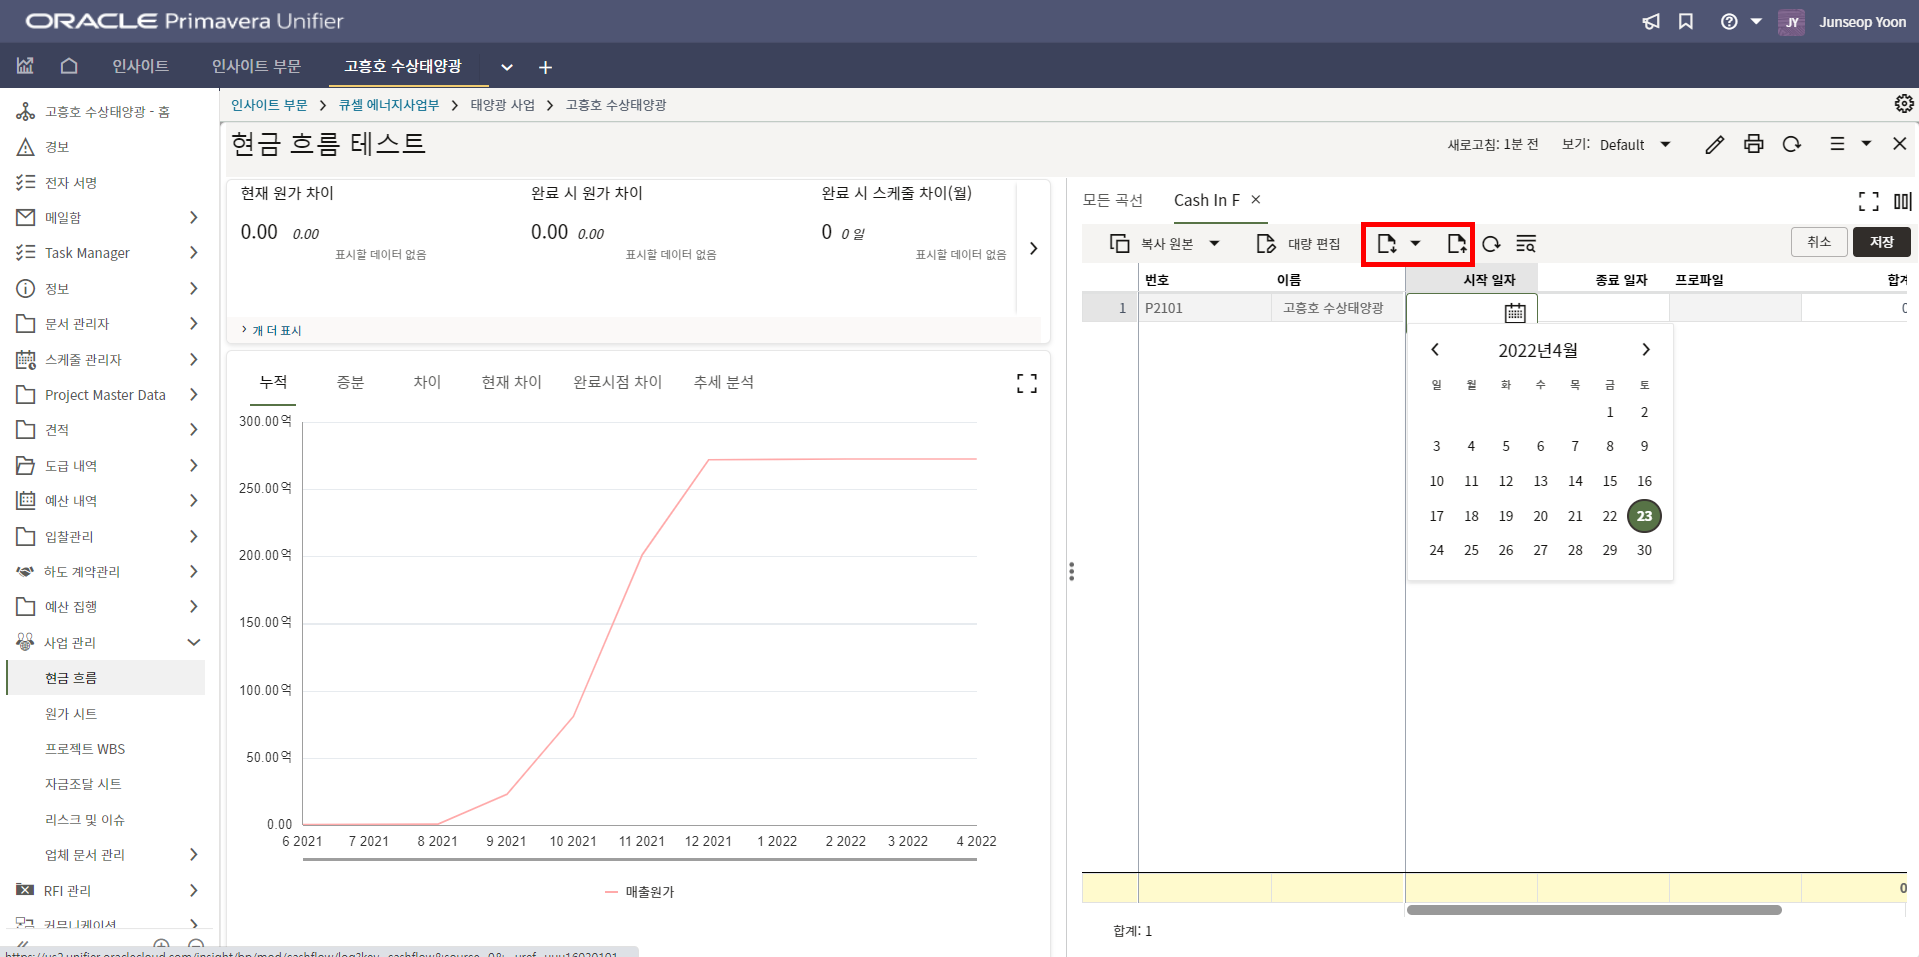Switch to the 모든 곡선 tab
The width and height of the screenshot is (1919, 957).
[x=1112, y=200]
